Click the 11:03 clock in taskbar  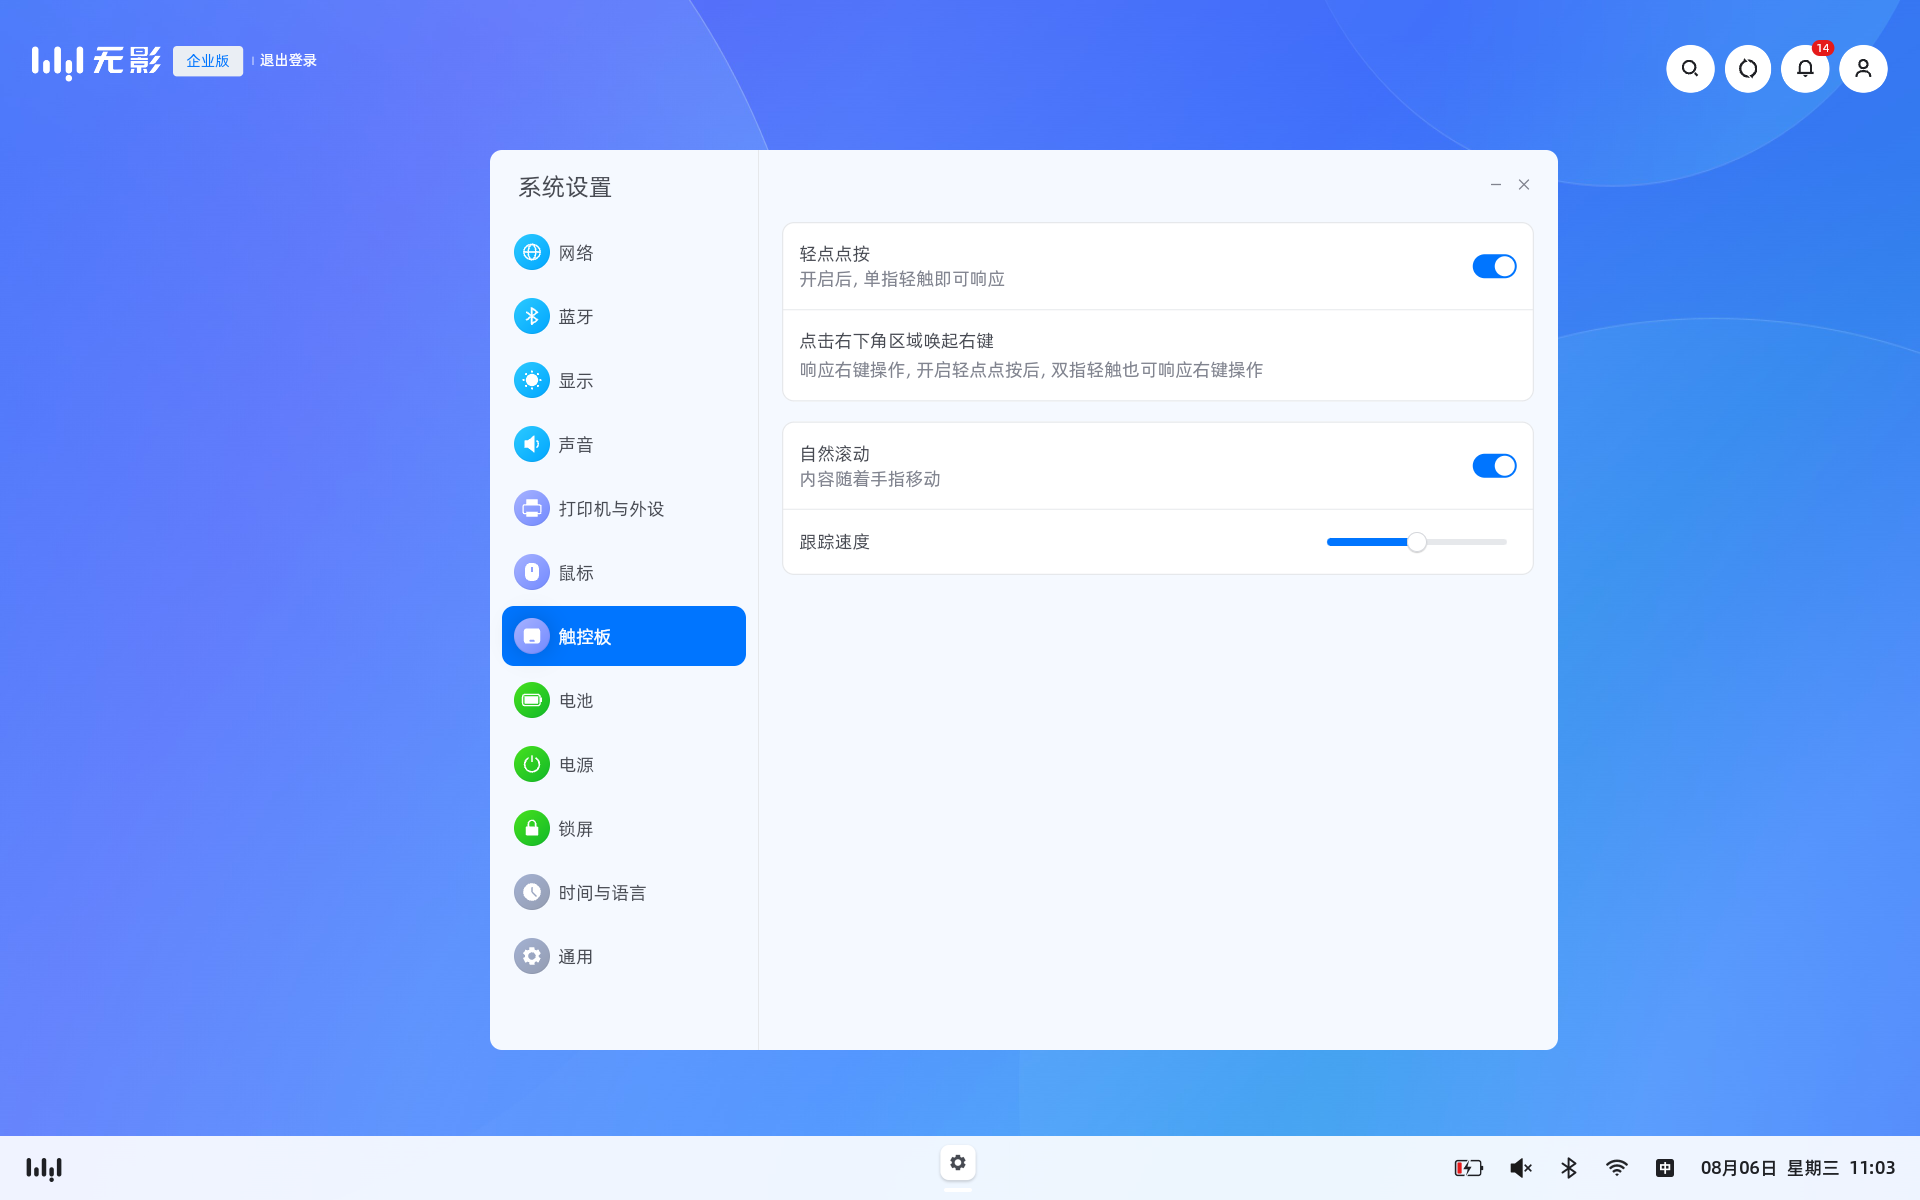(1872, 1168)
